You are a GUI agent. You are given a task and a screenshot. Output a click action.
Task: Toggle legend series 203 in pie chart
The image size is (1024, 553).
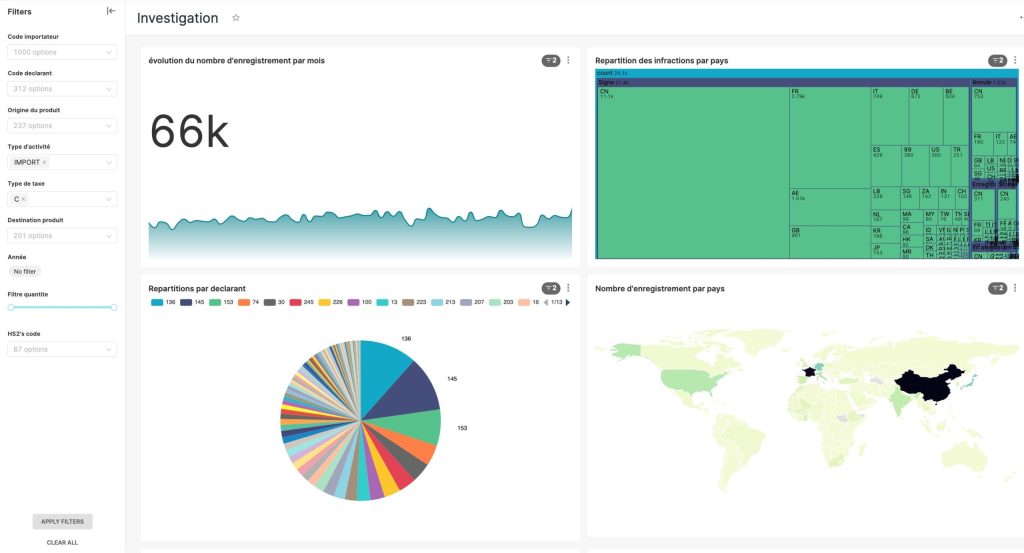pos(501,302)
